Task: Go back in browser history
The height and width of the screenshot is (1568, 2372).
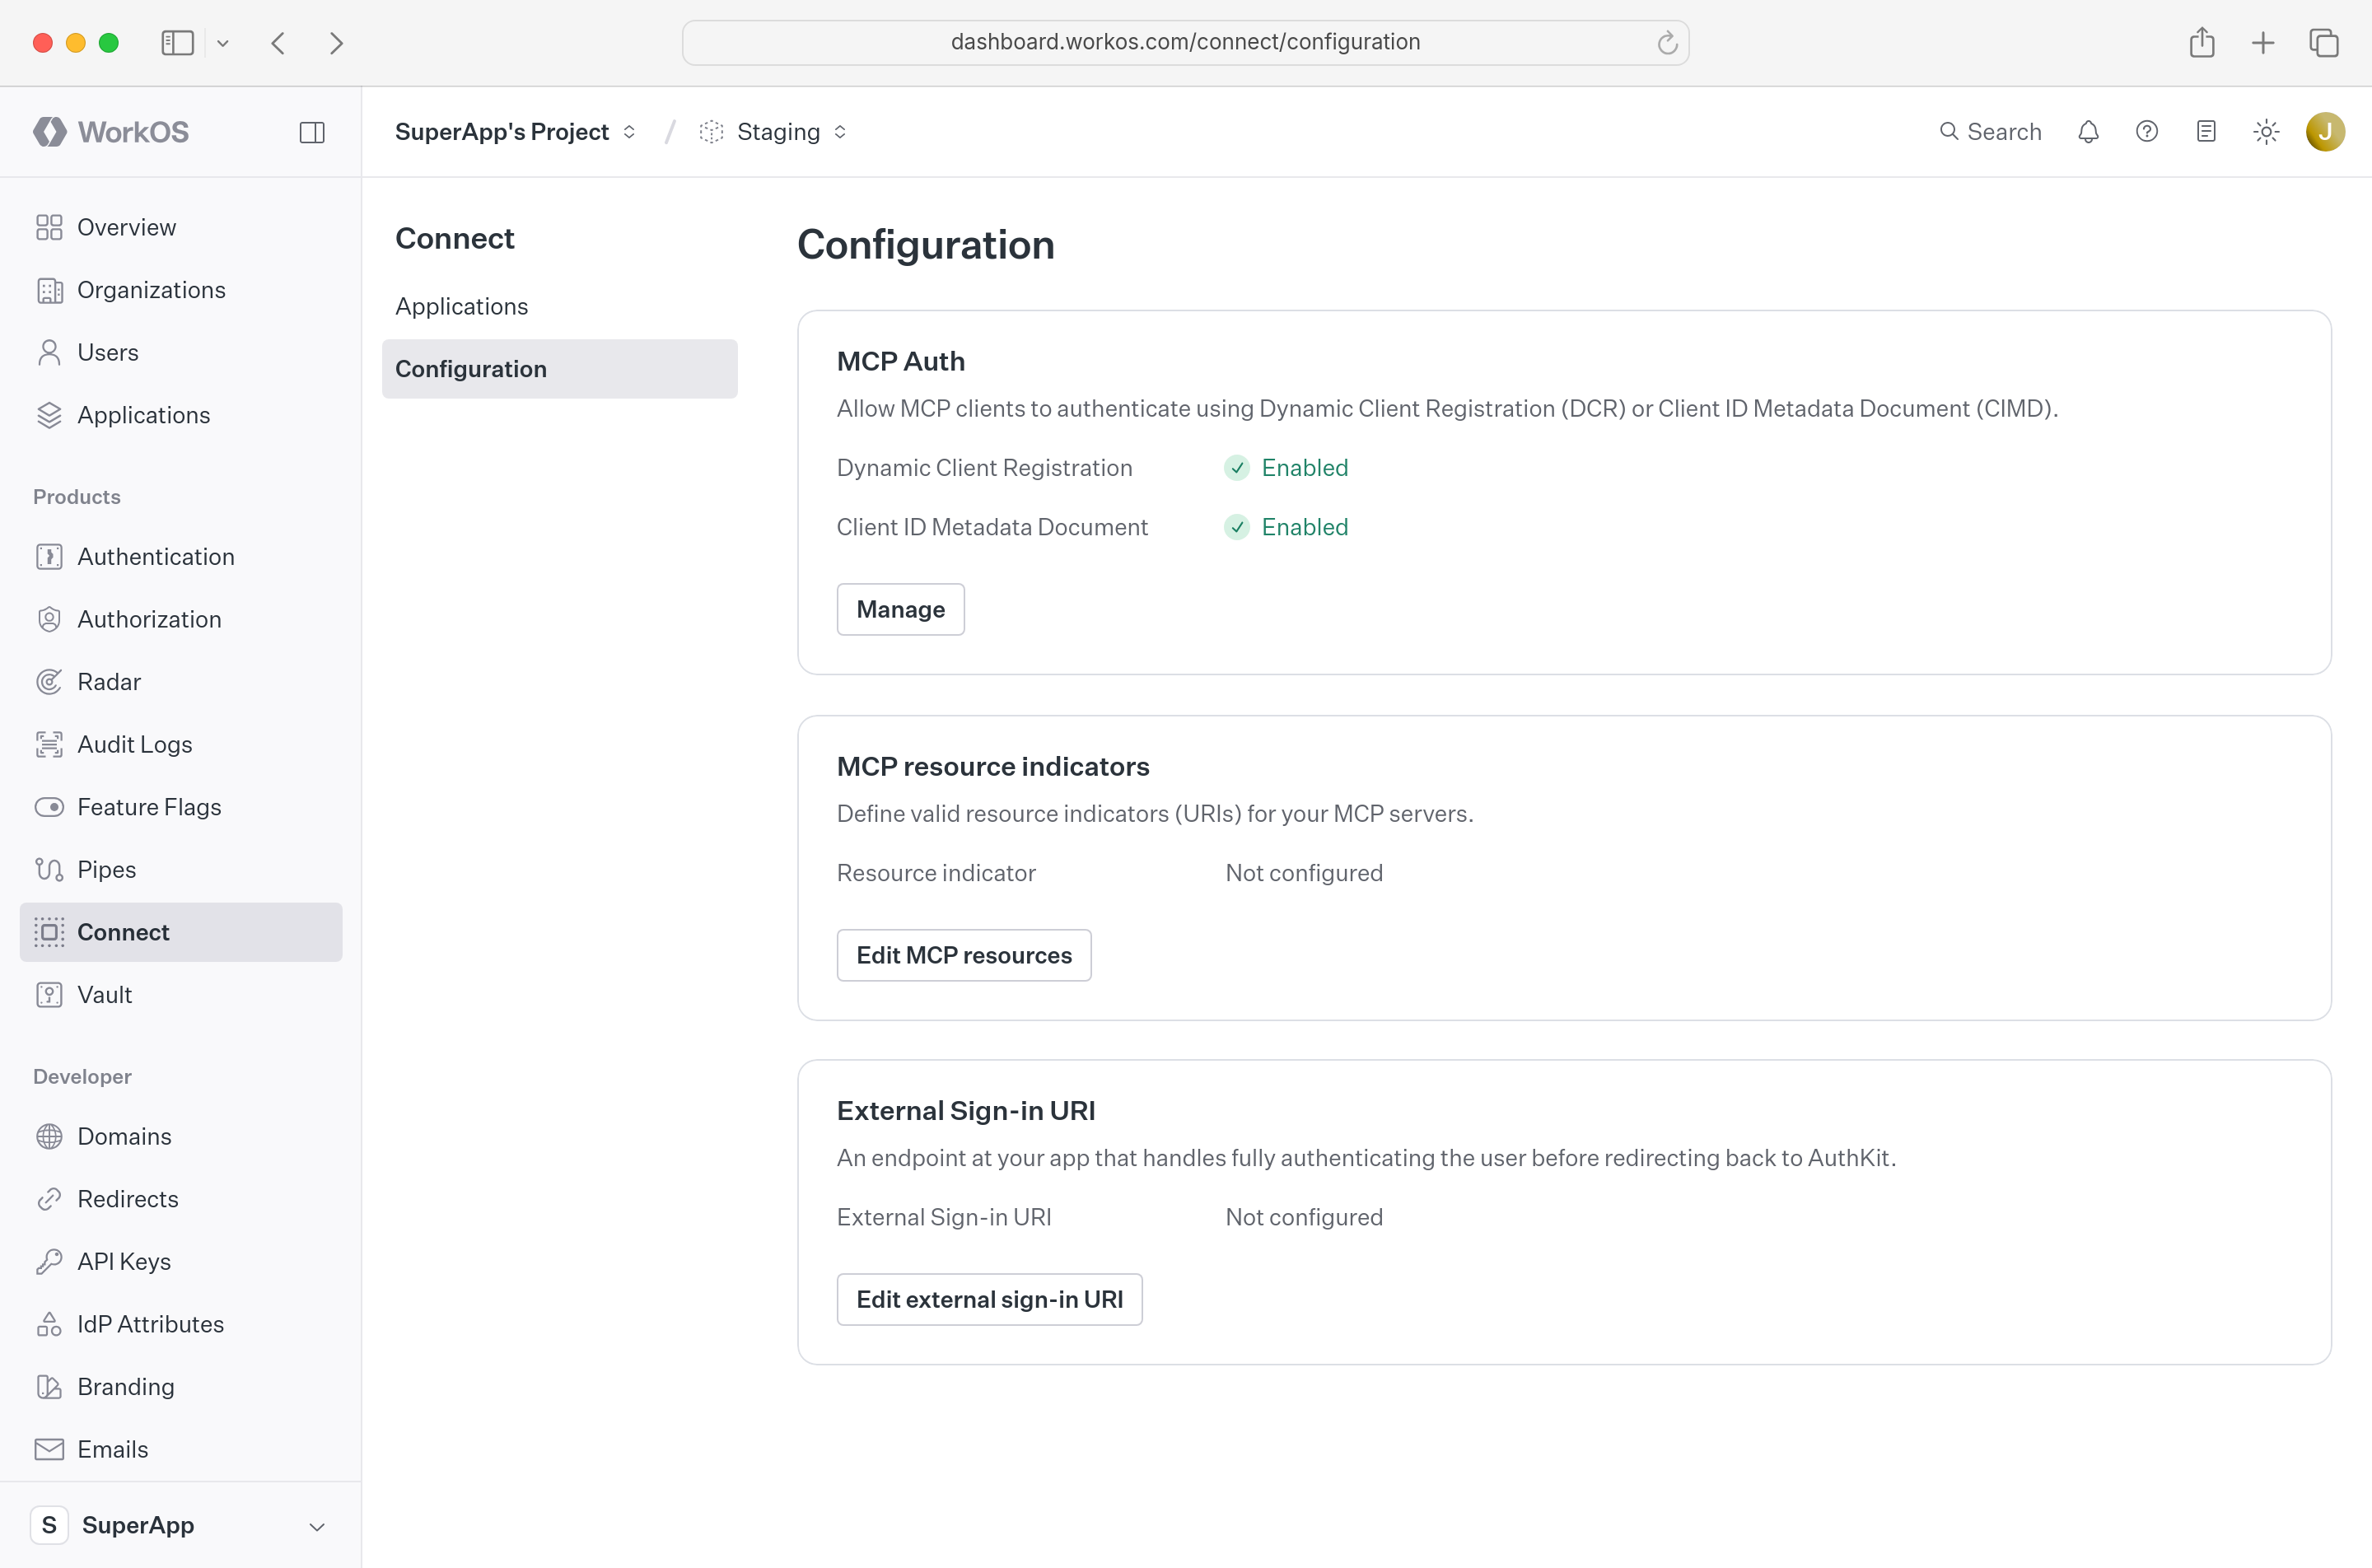Action: (x=279, y=43)
